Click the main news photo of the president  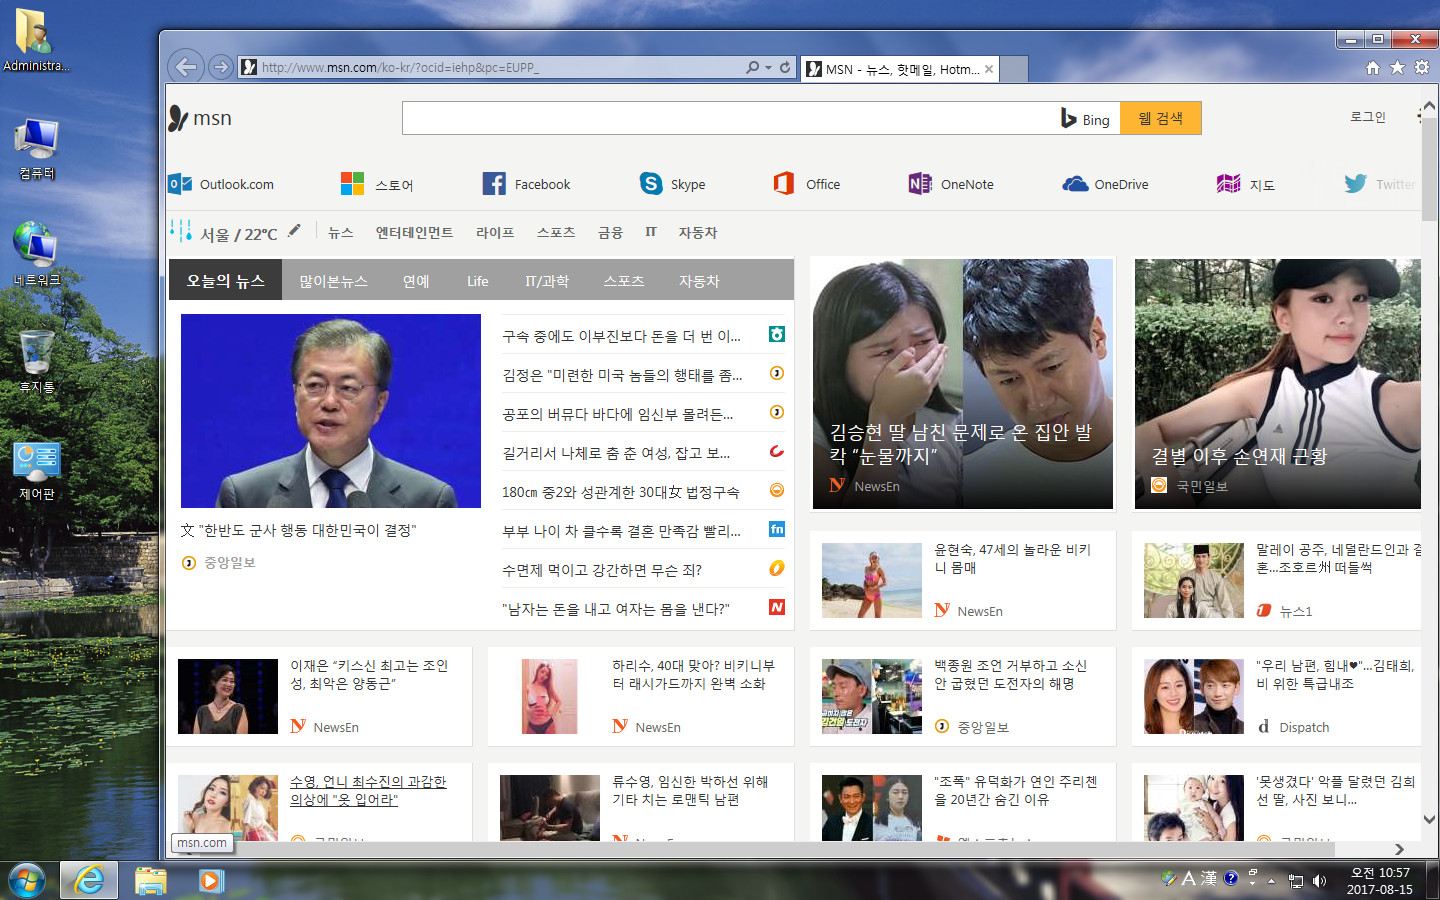pyautogui.click(x=331, y=411)
